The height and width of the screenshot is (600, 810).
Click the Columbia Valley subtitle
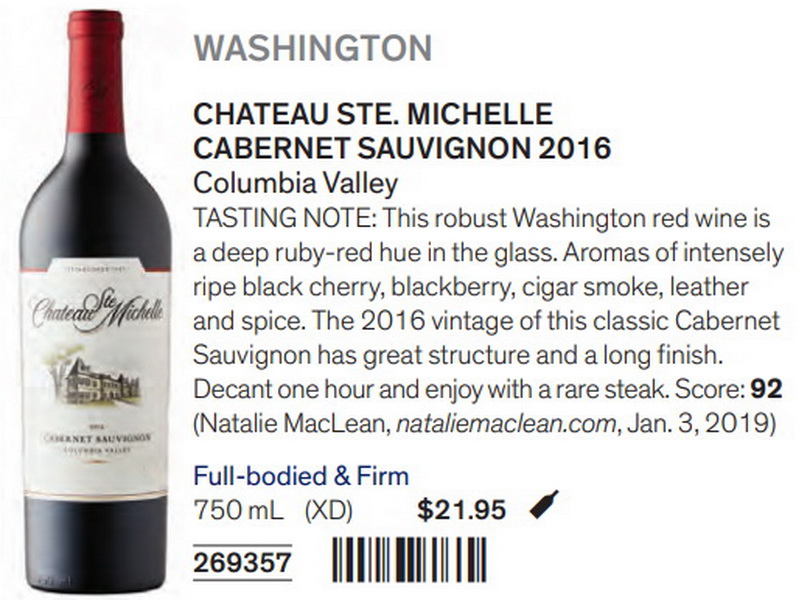295,183
